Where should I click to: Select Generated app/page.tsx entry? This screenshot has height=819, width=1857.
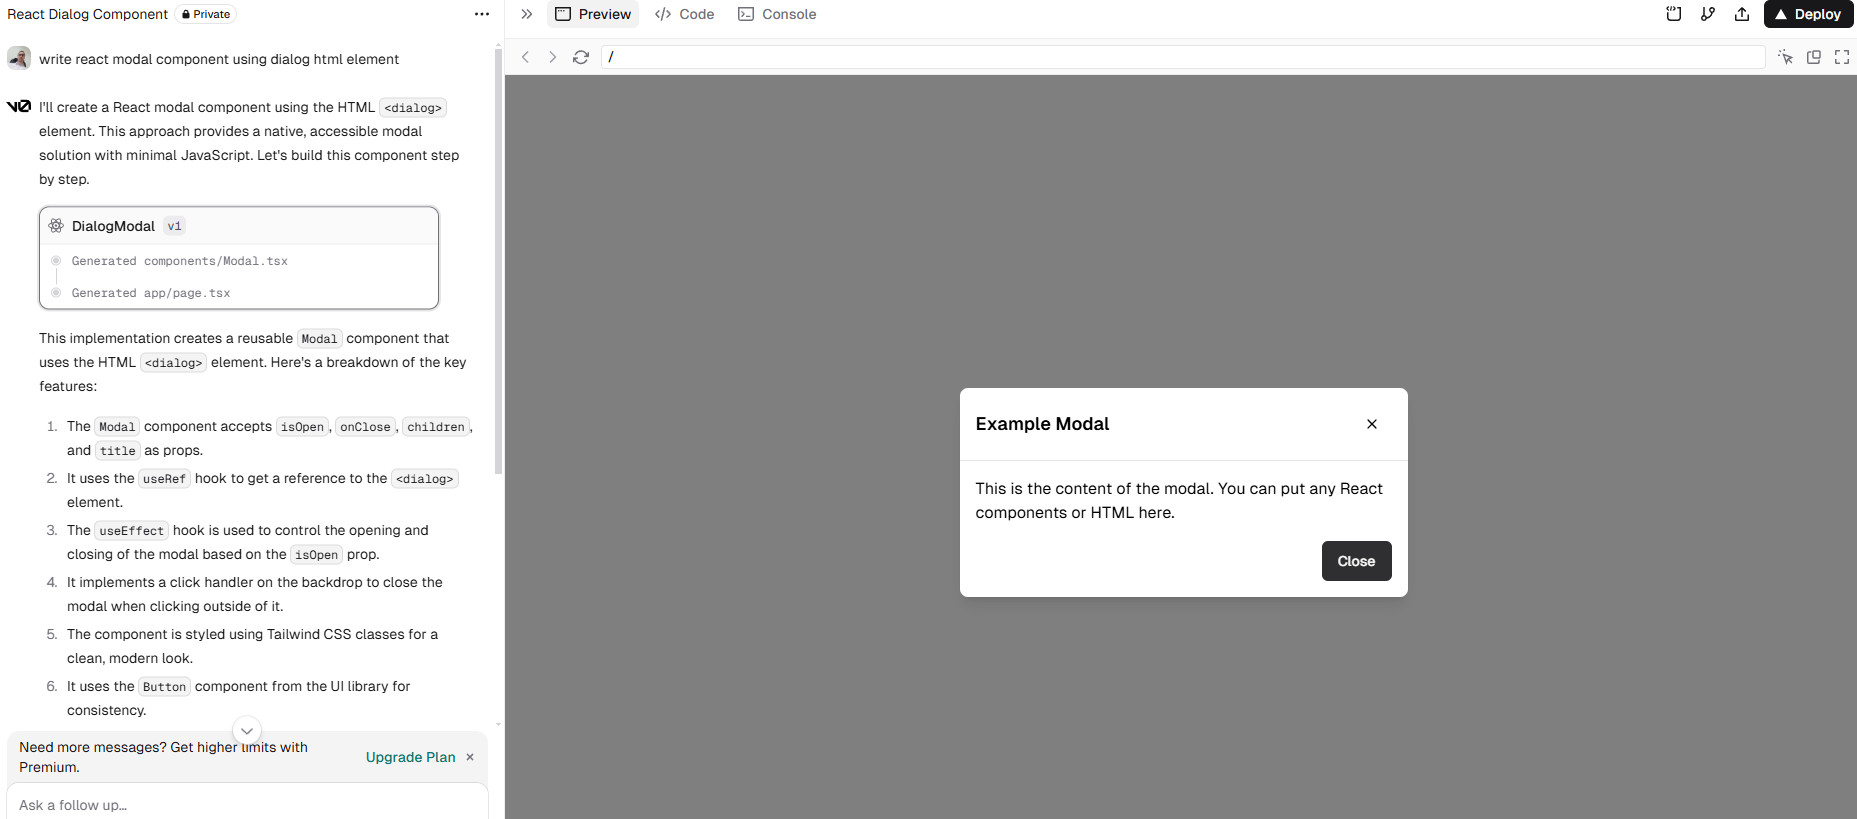click(x=151, y=293)
